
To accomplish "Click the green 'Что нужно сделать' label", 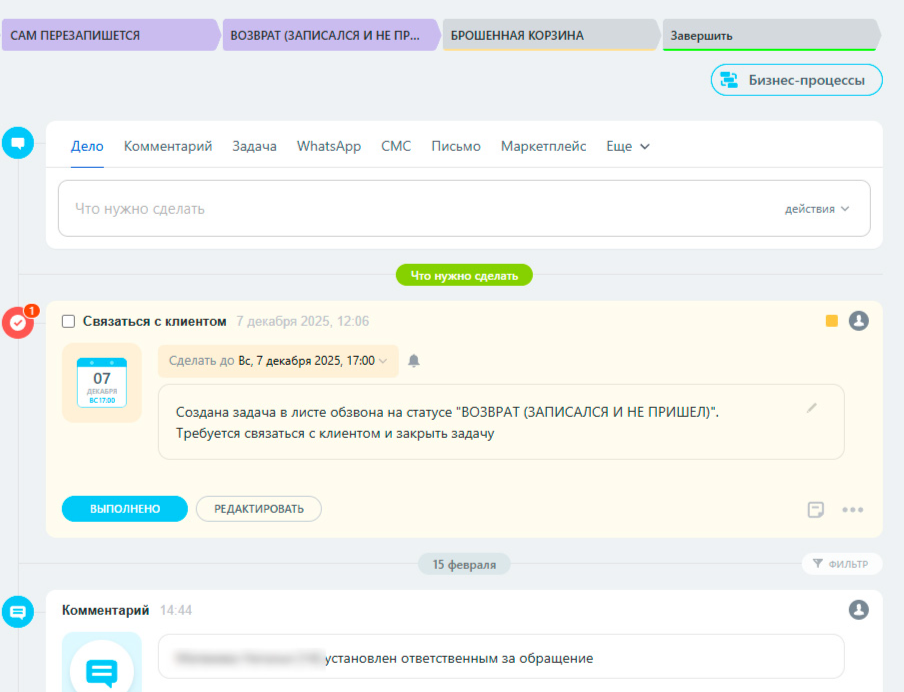I will point(464,276).
